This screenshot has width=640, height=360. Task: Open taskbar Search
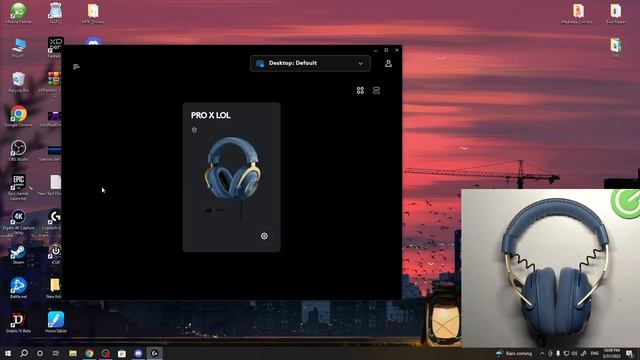[x=24, y=353]
